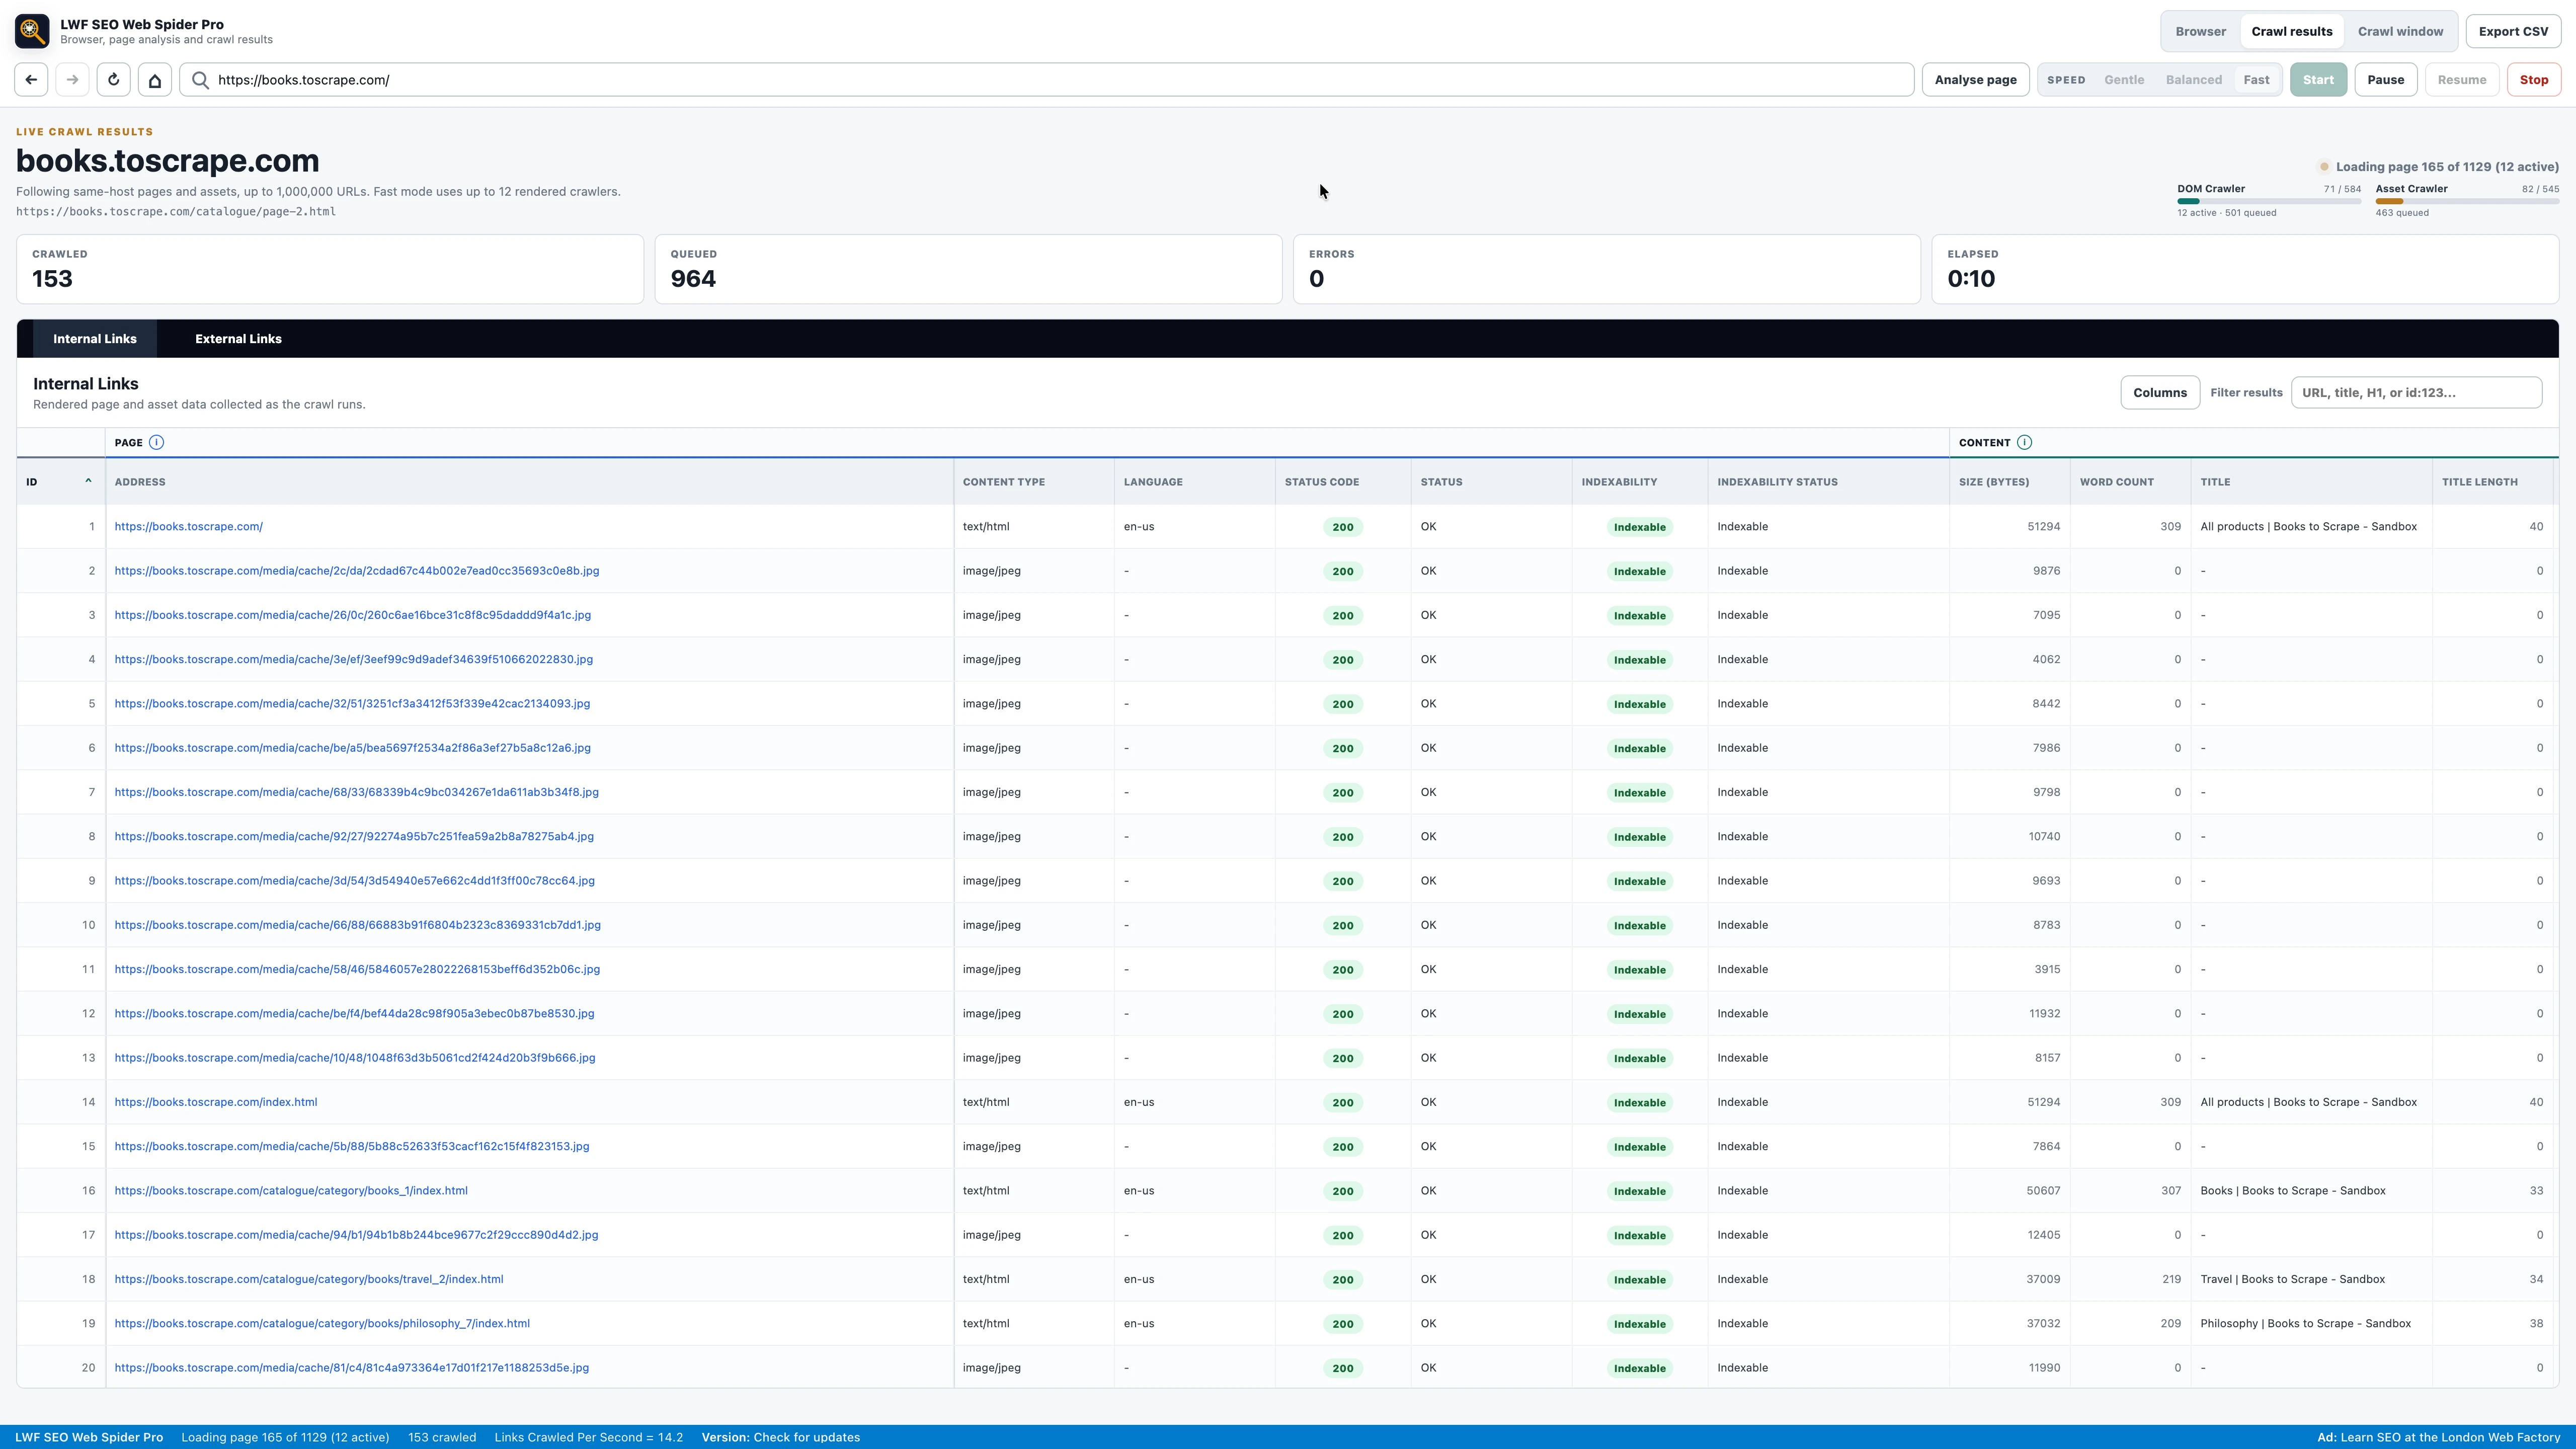Click the Indexable badge in row 16
Viewport: 2576px width, 1449px height.
point(1639,1191)
